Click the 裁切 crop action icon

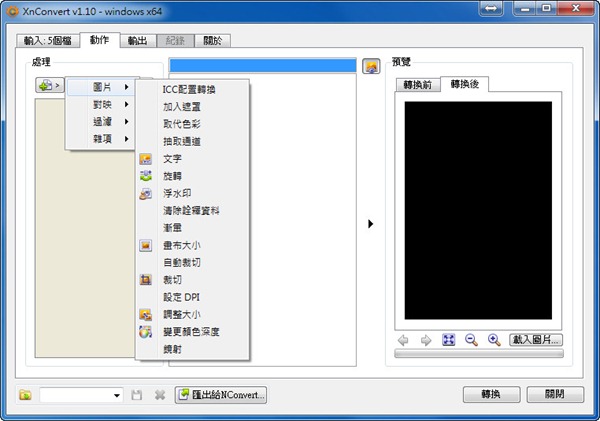pos(145,280)
